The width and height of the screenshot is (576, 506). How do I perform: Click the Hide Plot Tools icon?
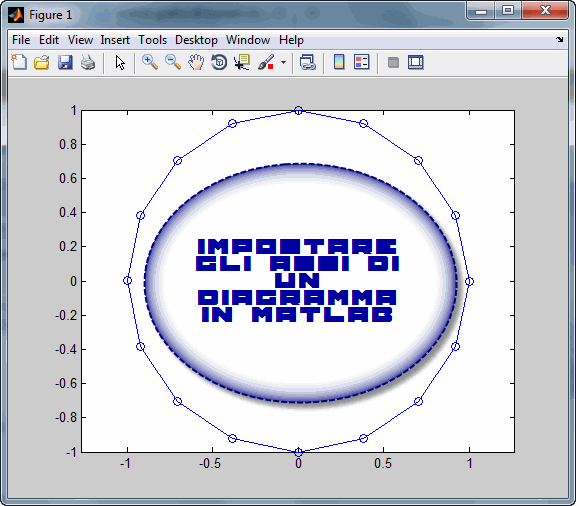(x=393, y=62)
